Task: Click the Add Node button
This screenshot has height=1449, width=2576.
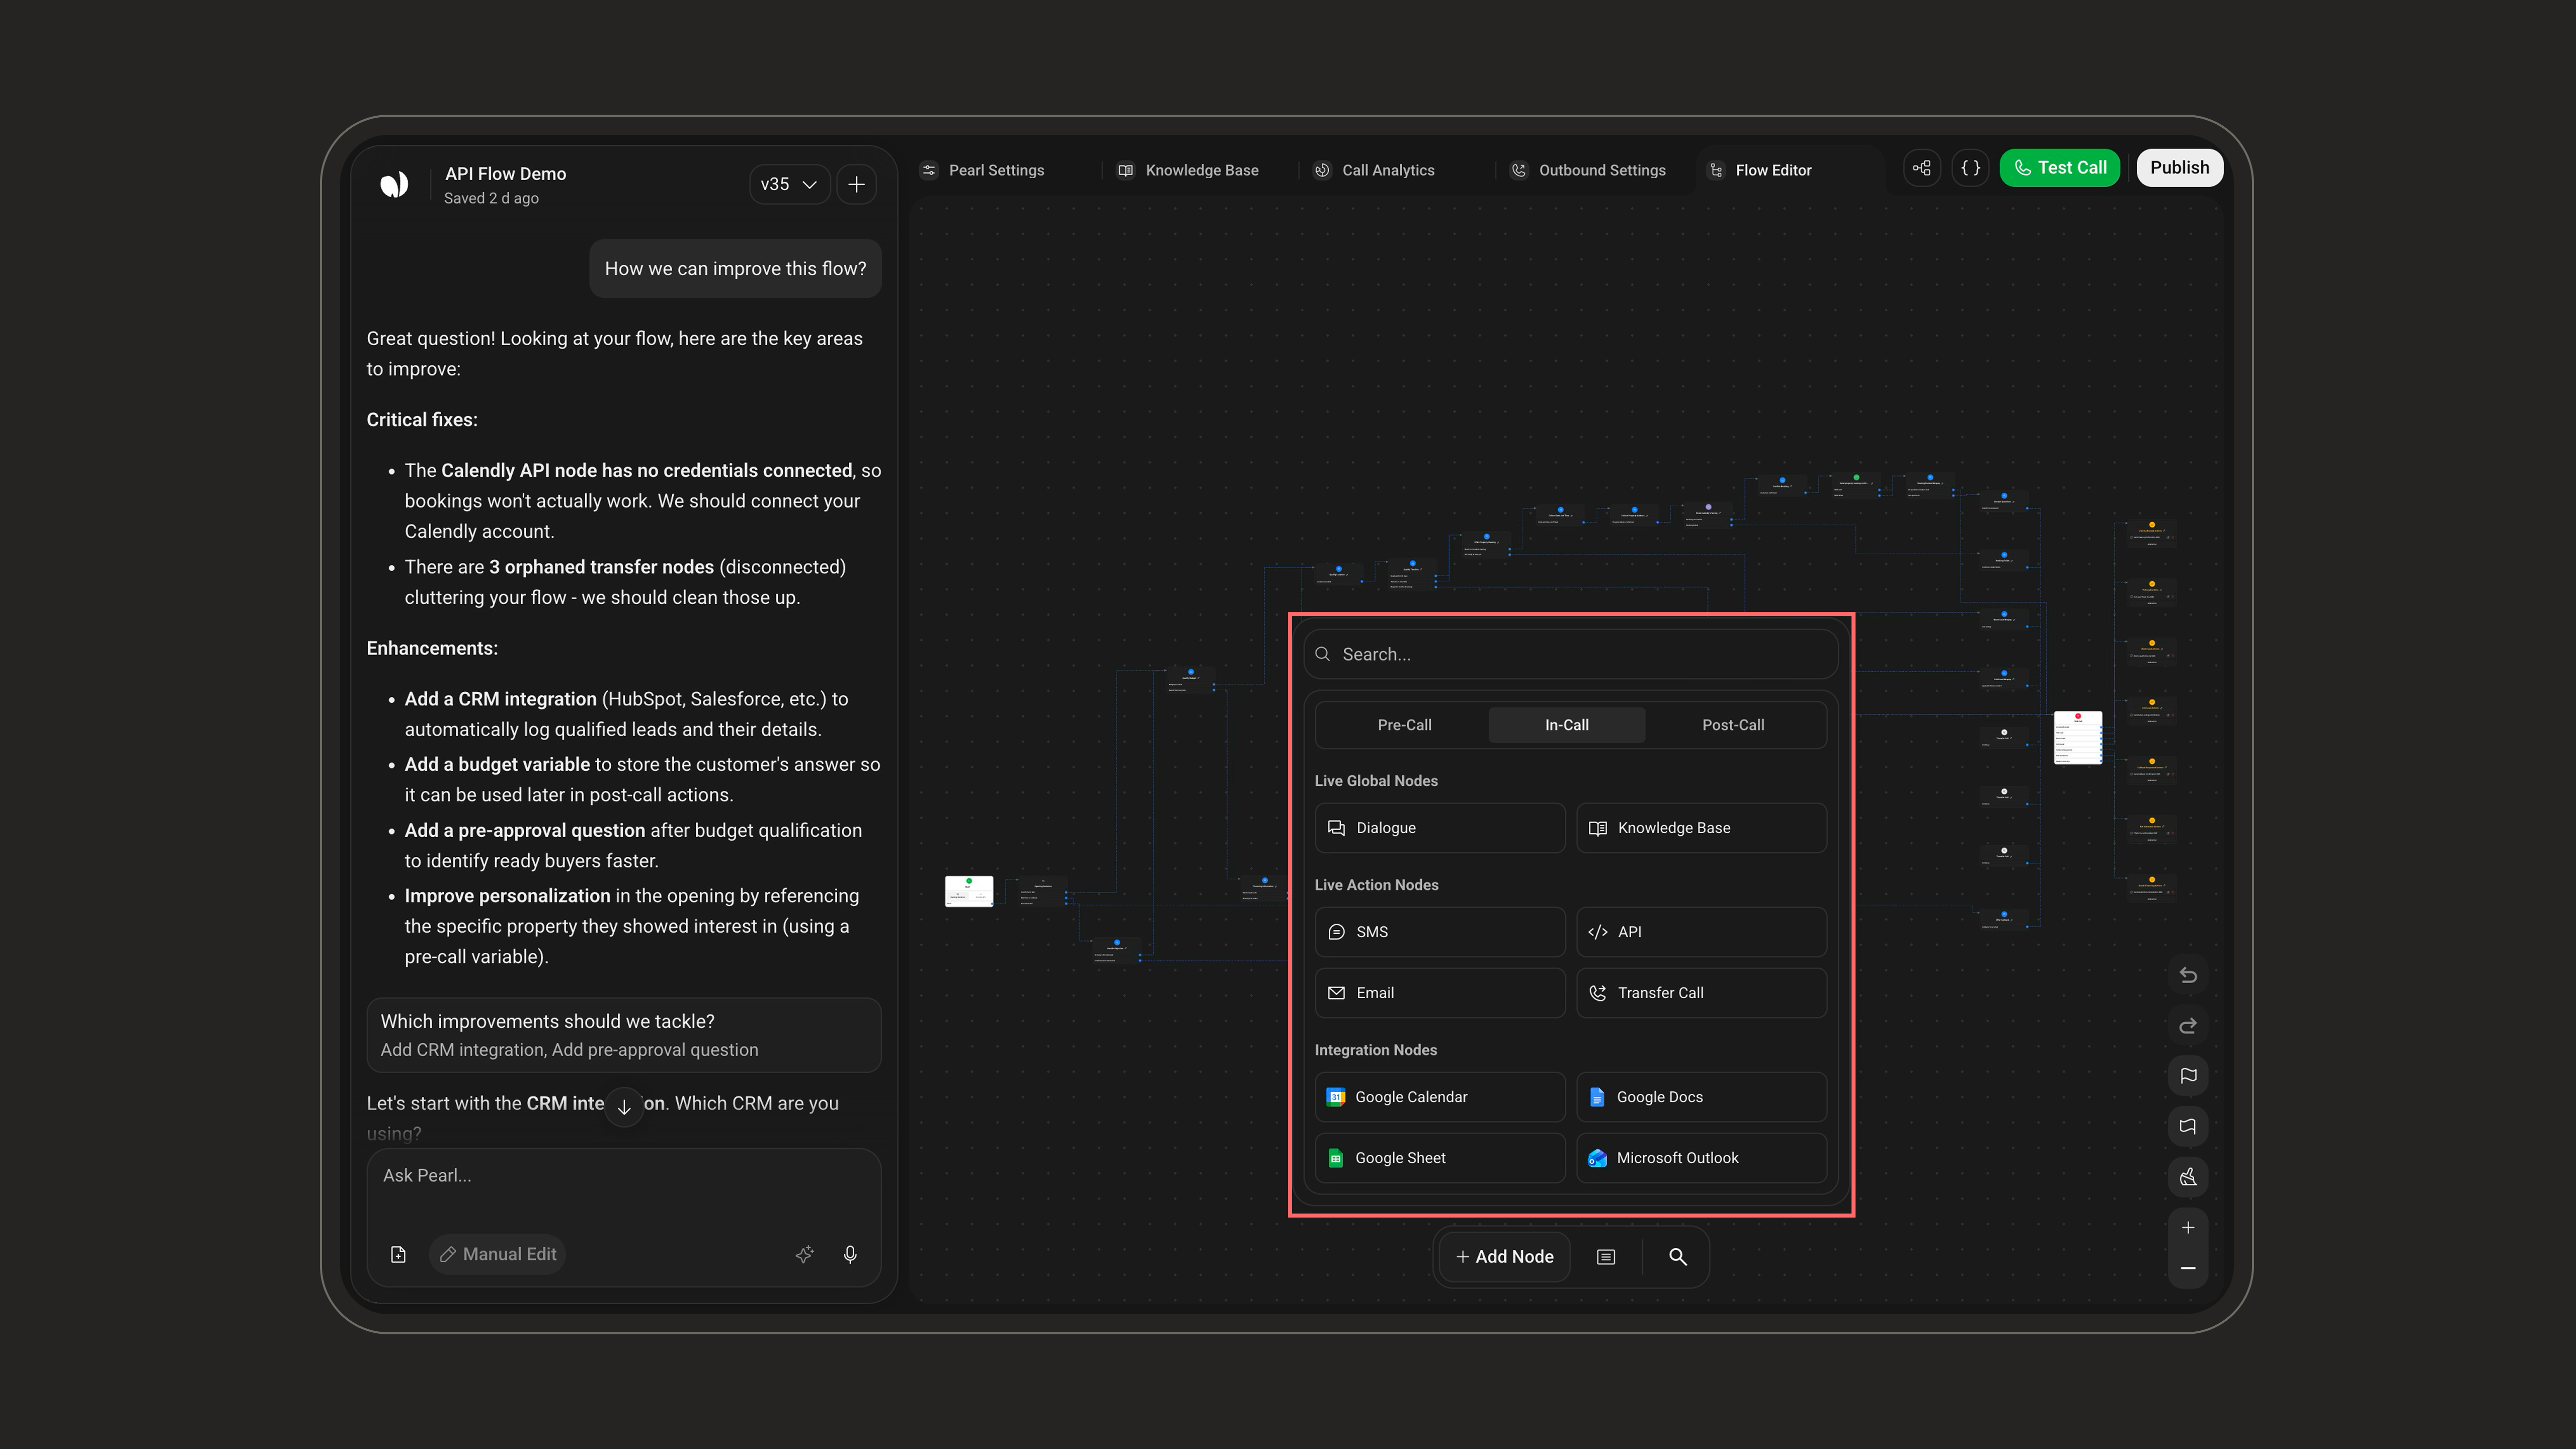Action: click(x=1504, y=1257)
